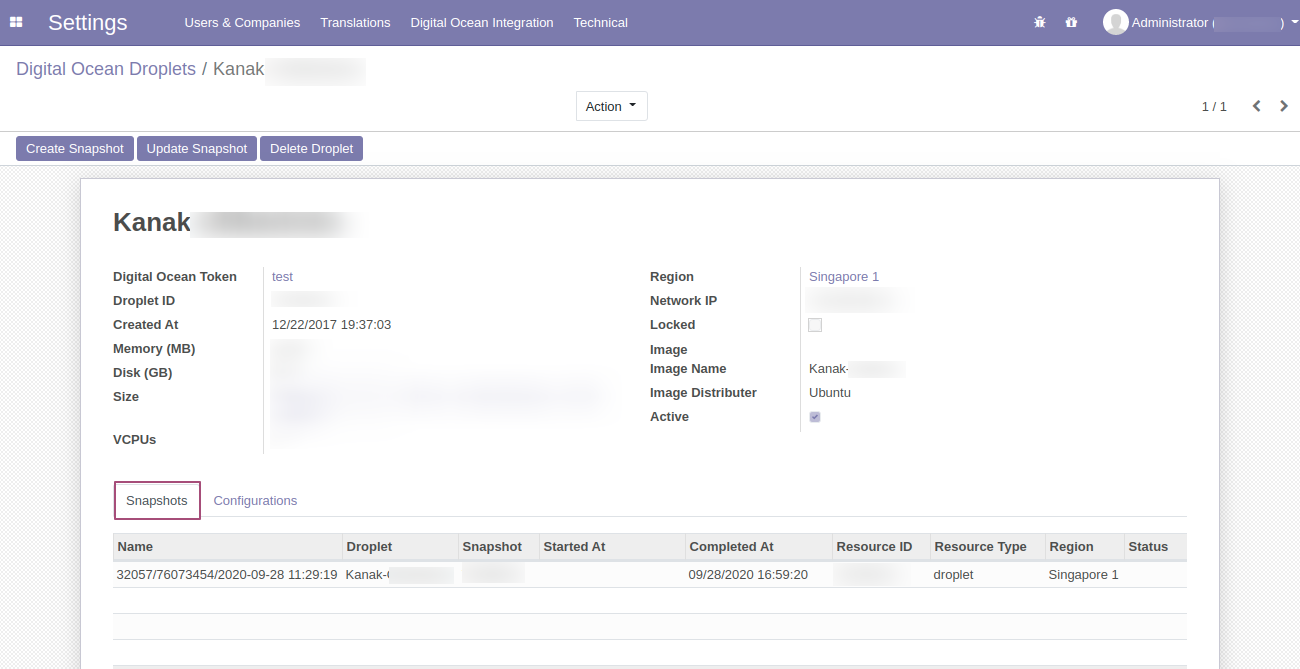Go to next record arrow

point(1284,106)
